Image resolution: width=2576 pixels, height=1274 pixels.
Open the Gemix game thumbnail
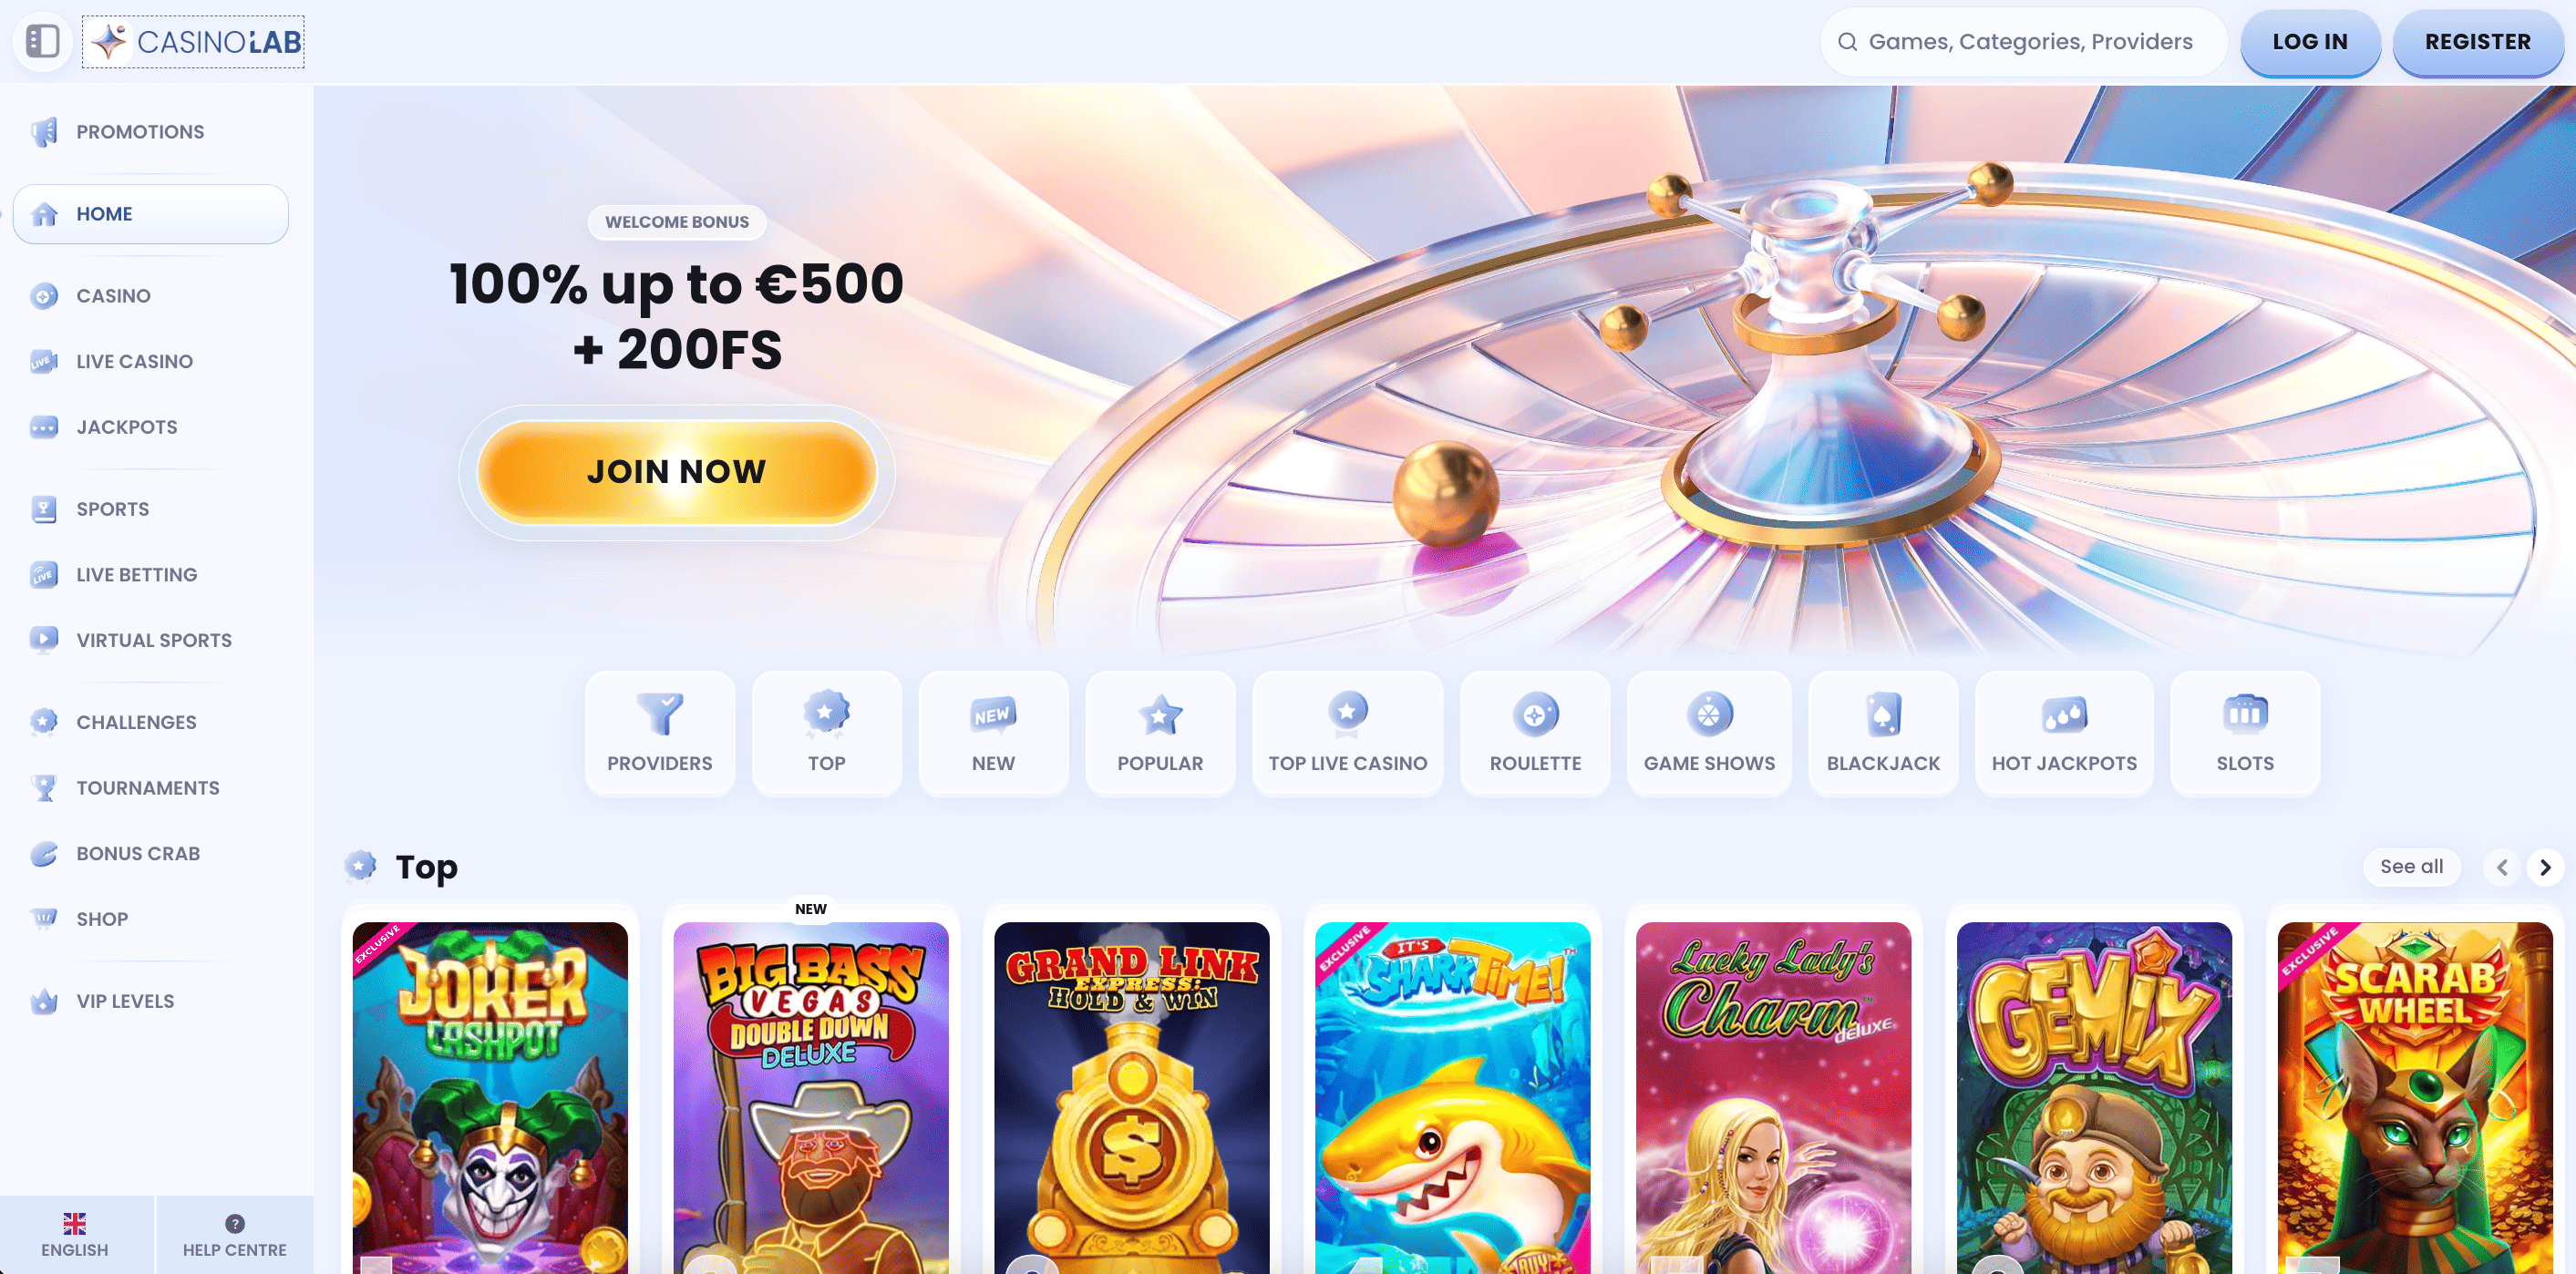tap(2094, 1097)
